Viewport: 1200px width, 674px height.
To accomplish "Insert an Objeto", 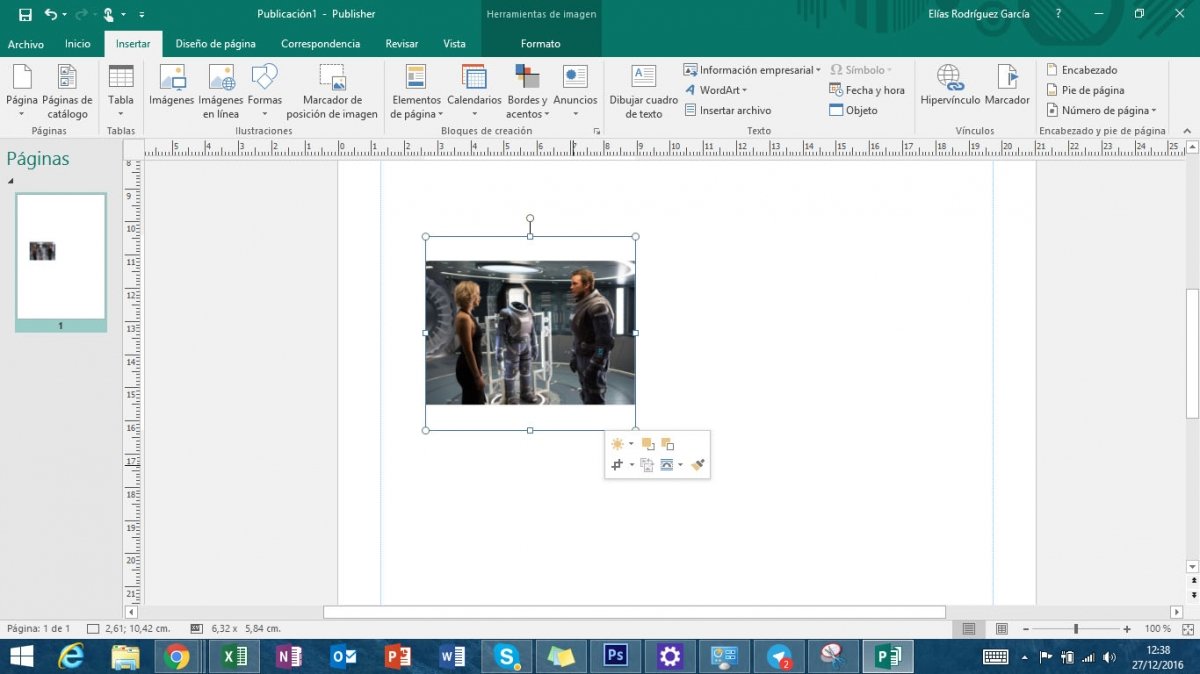I will point(853,110).
